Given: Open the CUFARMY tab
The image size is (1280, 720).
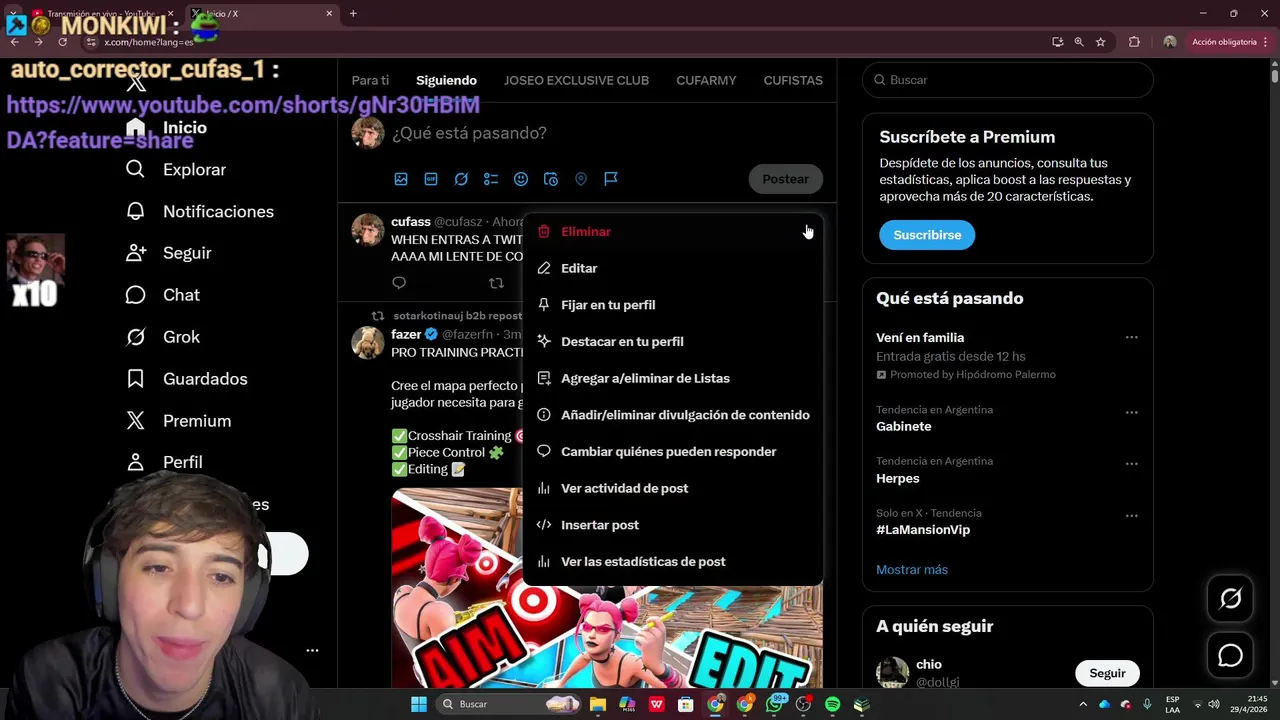Looking at the screenshot, I should (x=706, y=80).
